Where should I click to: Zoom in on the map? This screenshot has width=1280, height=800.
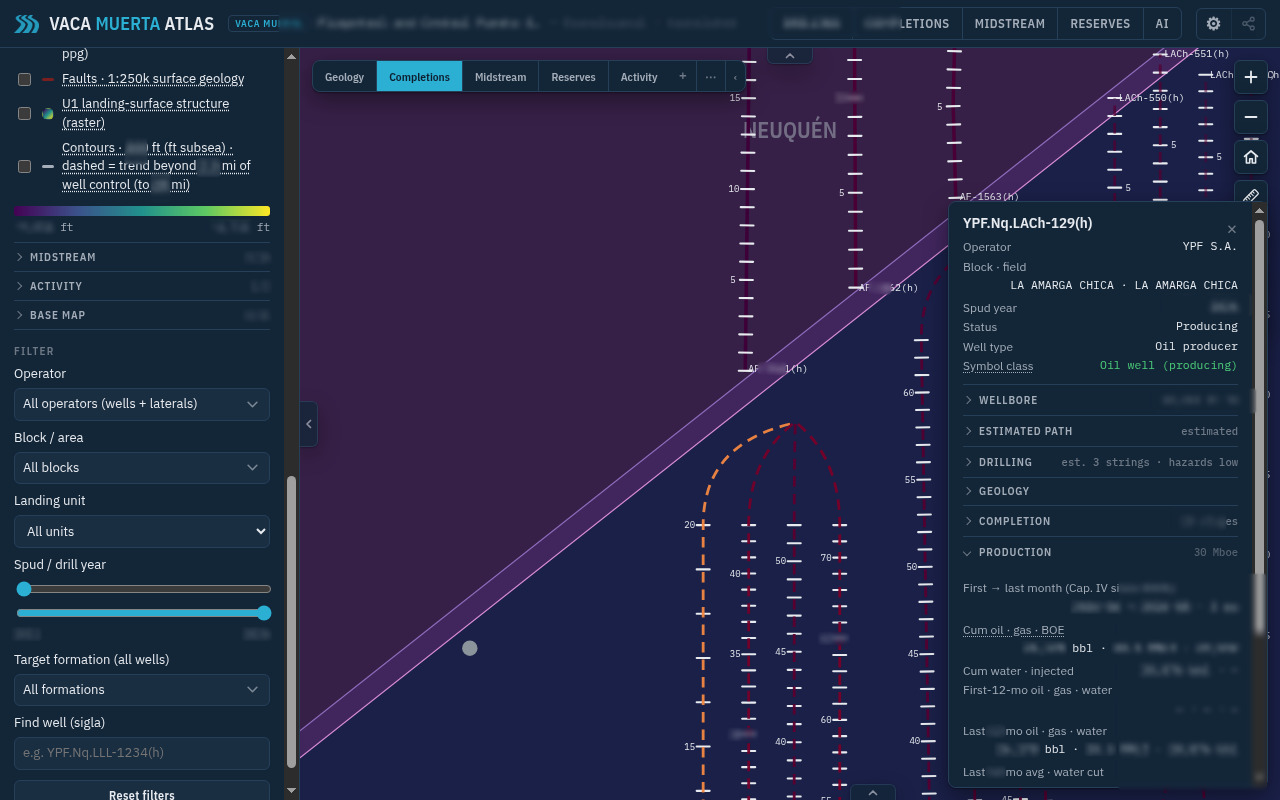coord(1251,77)
